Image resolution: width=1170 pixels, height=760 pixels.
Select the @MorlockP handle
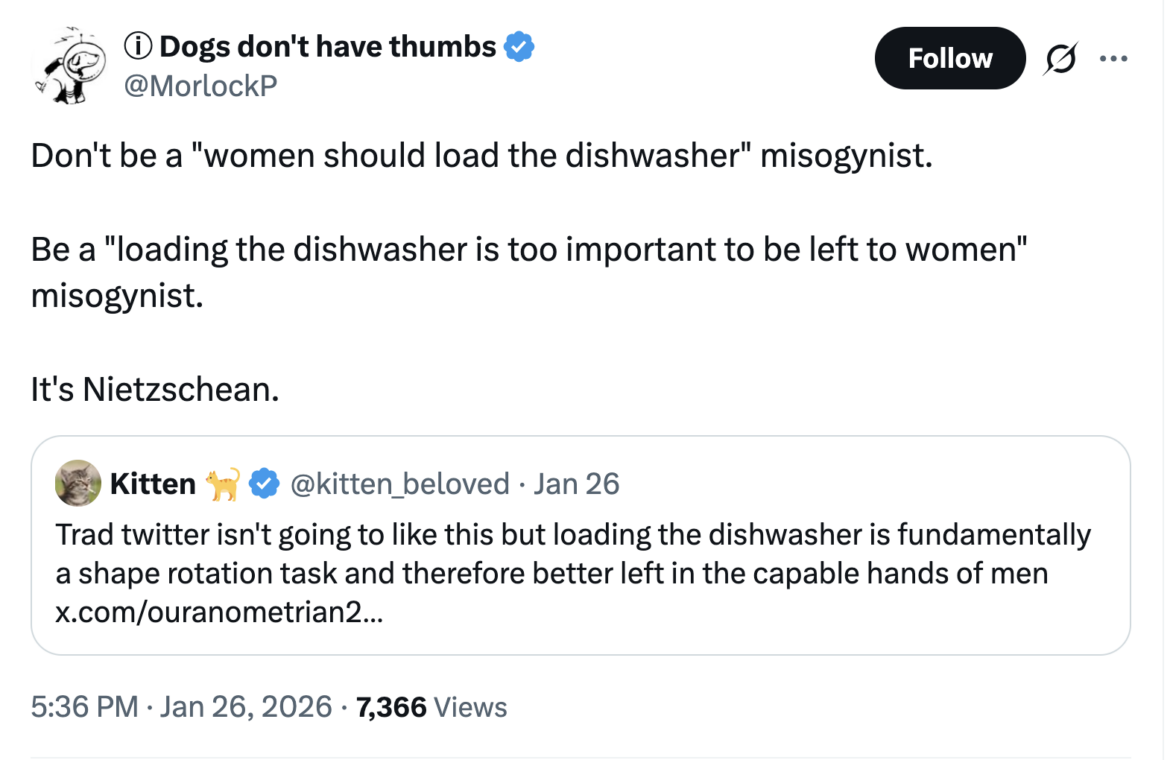click(x=198, y=87)
